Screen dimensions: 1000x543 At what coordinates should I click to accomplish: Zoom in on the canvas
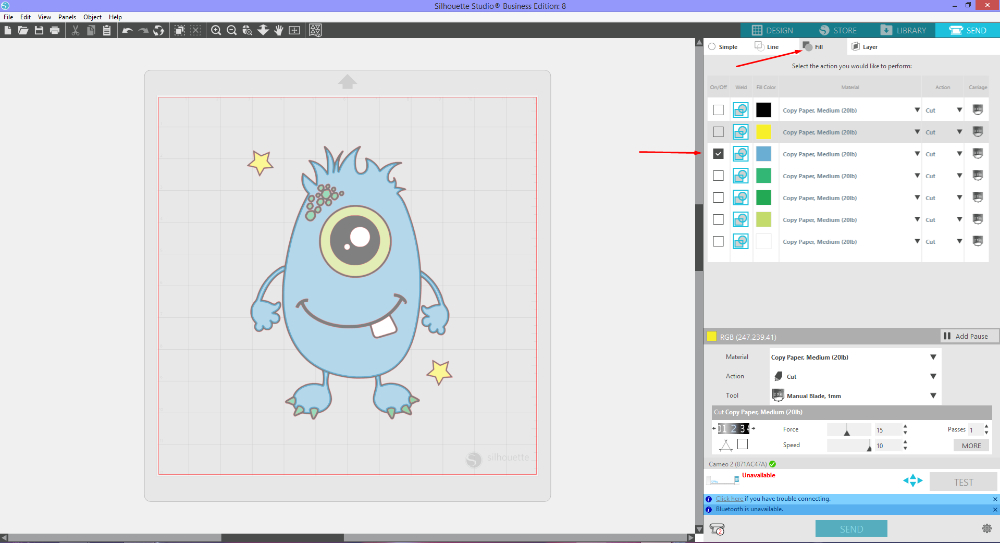[216, 30]
